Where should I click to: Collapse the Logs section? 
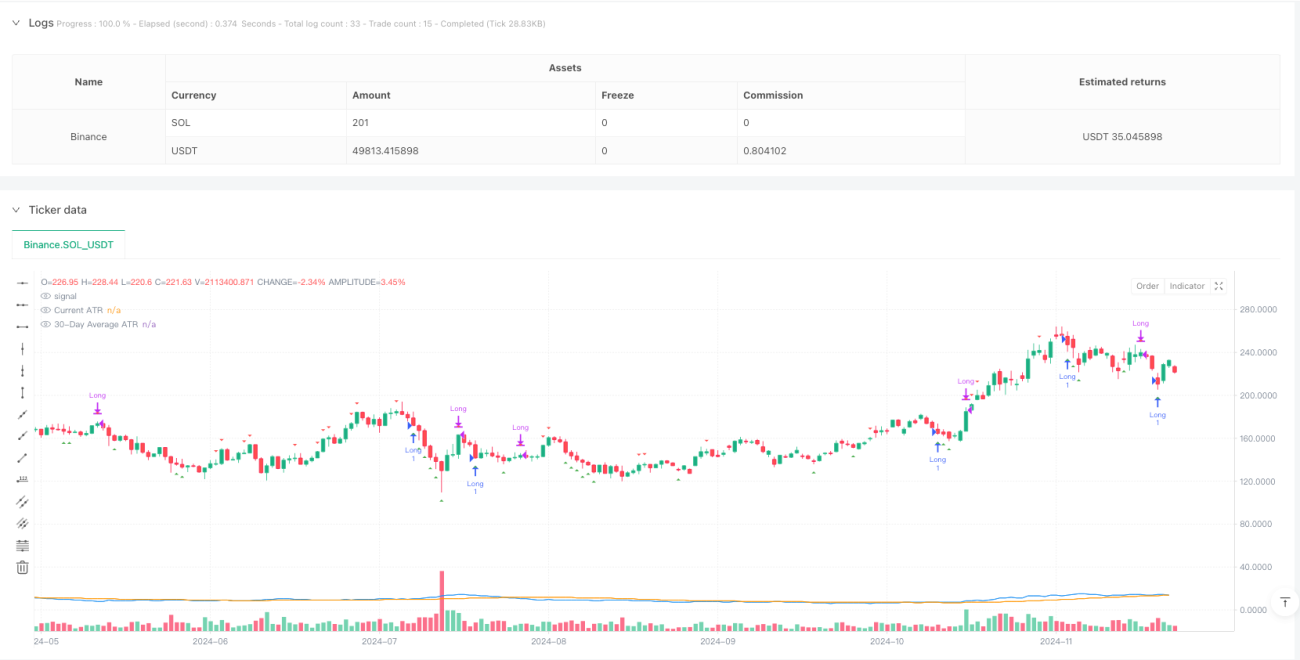(16, 22)
